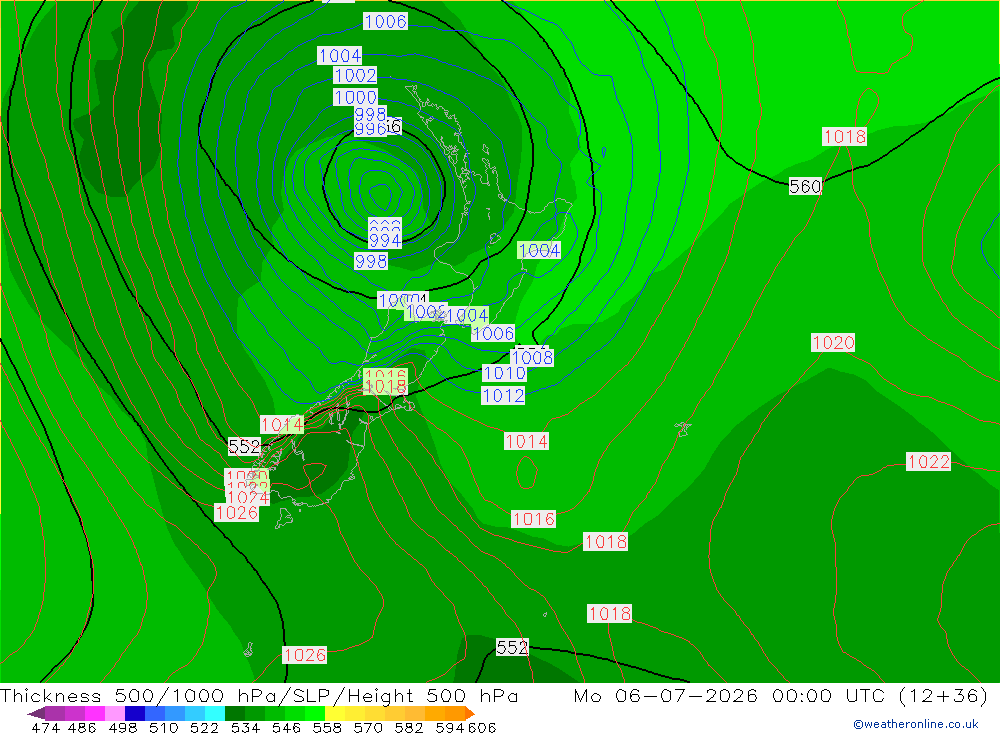Screen dimensions: 1000x733
Task: Click the blue '994' low-pressure label
Action: coord(385,241)
